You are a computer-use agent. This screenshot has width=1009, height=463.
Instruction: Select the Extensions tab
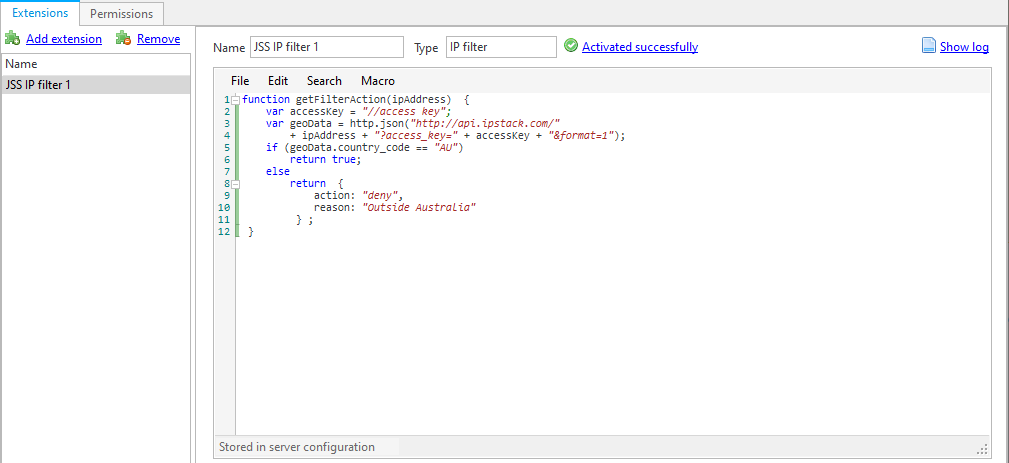[40, 14]
